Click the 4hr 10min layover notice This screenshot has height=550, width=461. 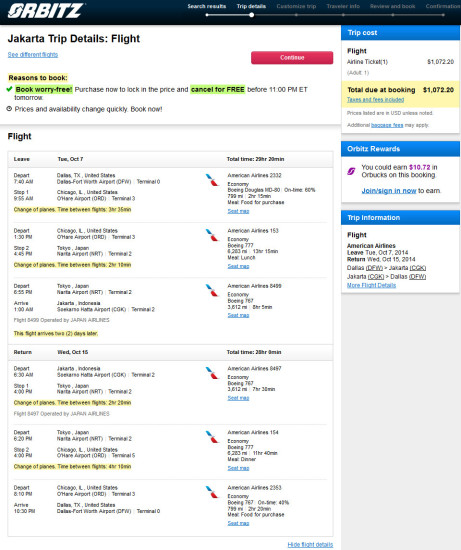tap(72, 467)
